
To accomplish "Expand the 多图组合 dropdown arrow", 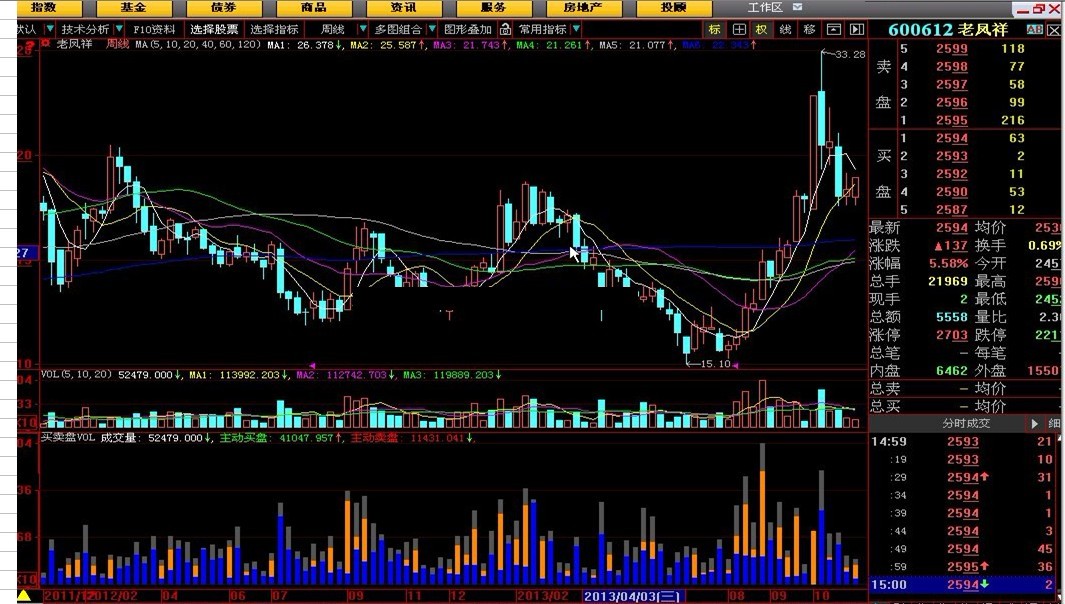I will [x=432, y=29].
